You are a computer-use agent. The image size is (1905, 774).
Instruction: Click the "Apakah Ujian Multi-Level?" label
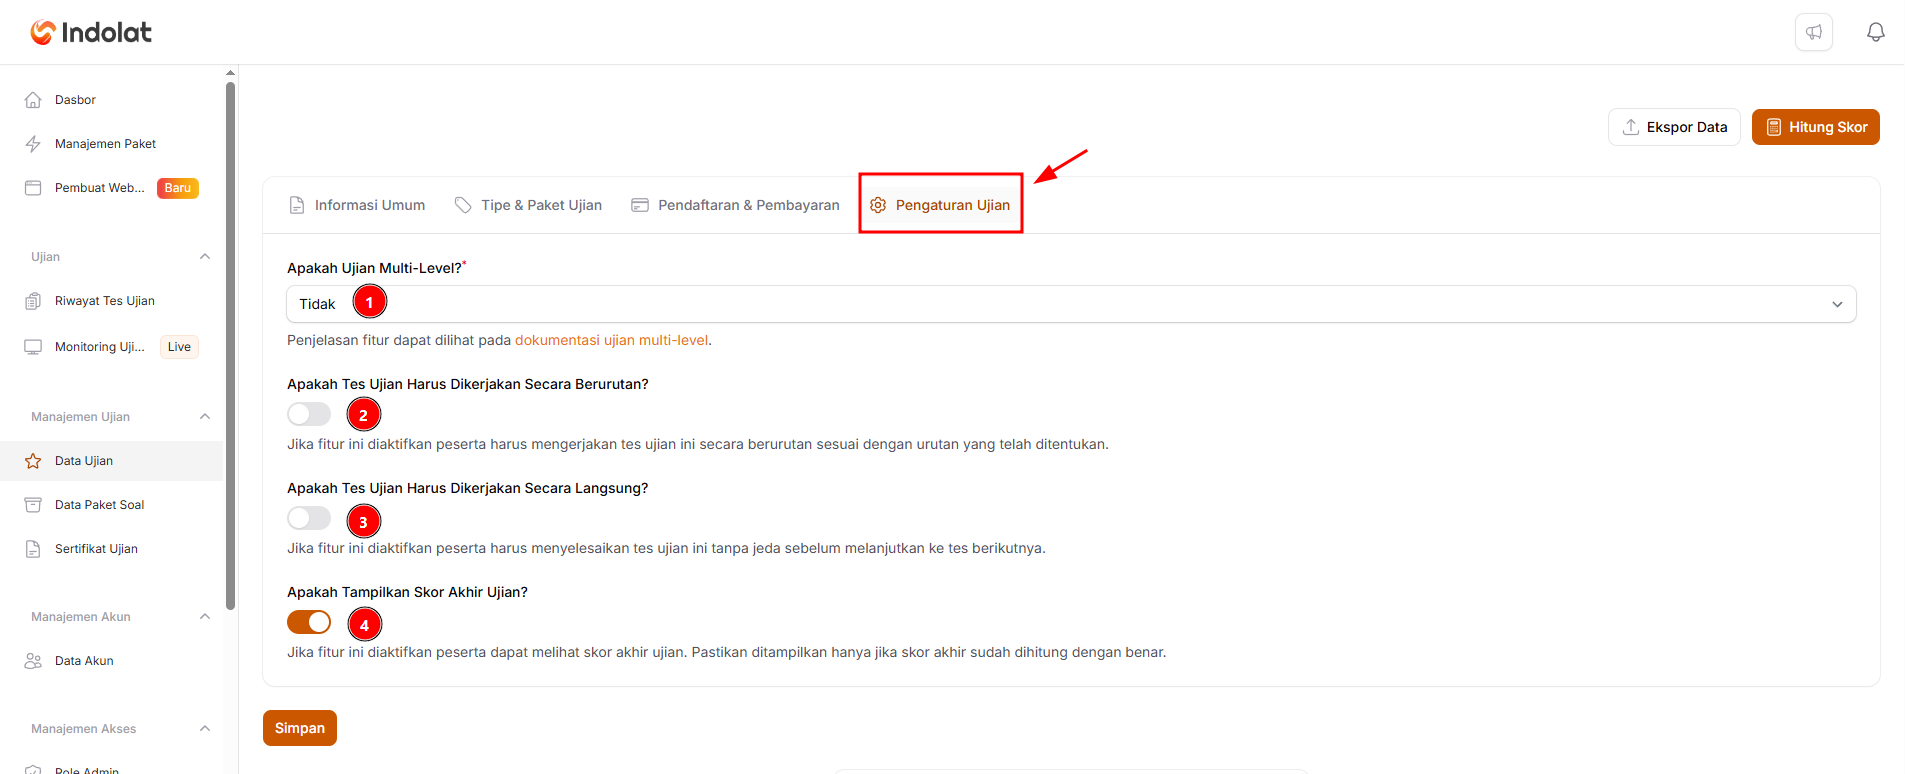(x=374, y=268)
